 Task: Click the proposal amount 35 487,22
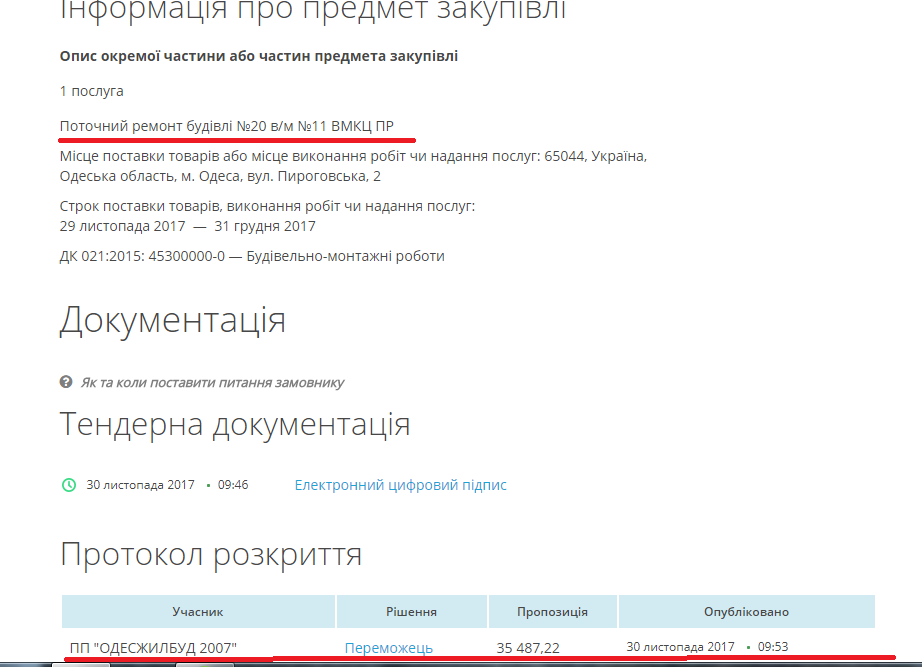(529, 647)
